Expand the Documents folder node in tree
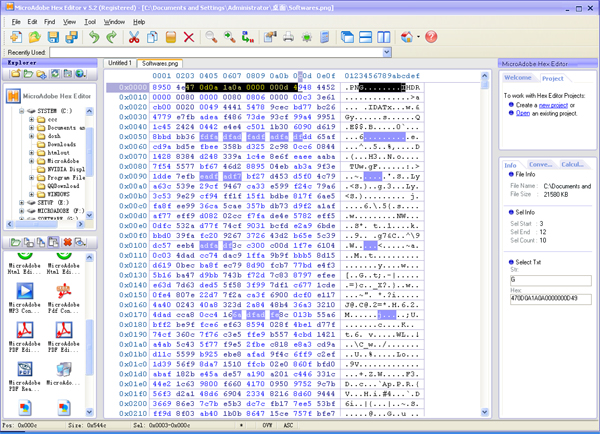Viewport: 600px width, 434px height. coord(32,128)
